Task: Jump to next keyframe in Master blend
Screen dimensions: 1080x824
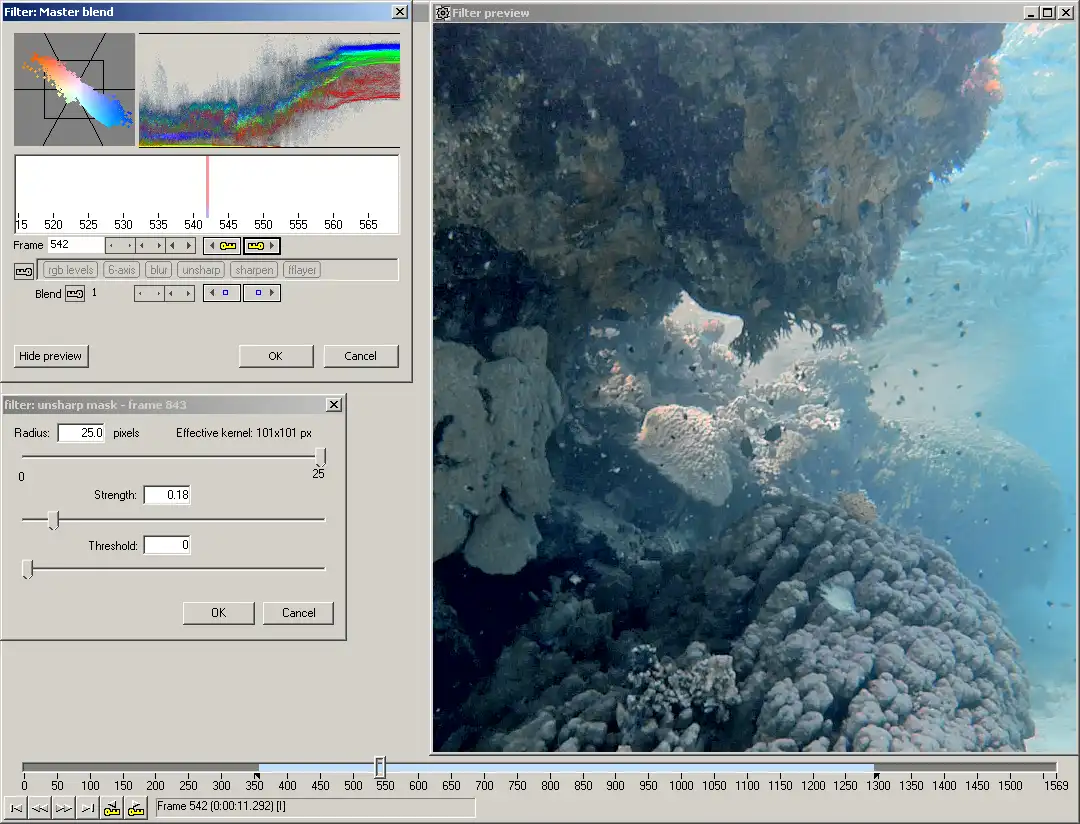Action: point(261,245)
